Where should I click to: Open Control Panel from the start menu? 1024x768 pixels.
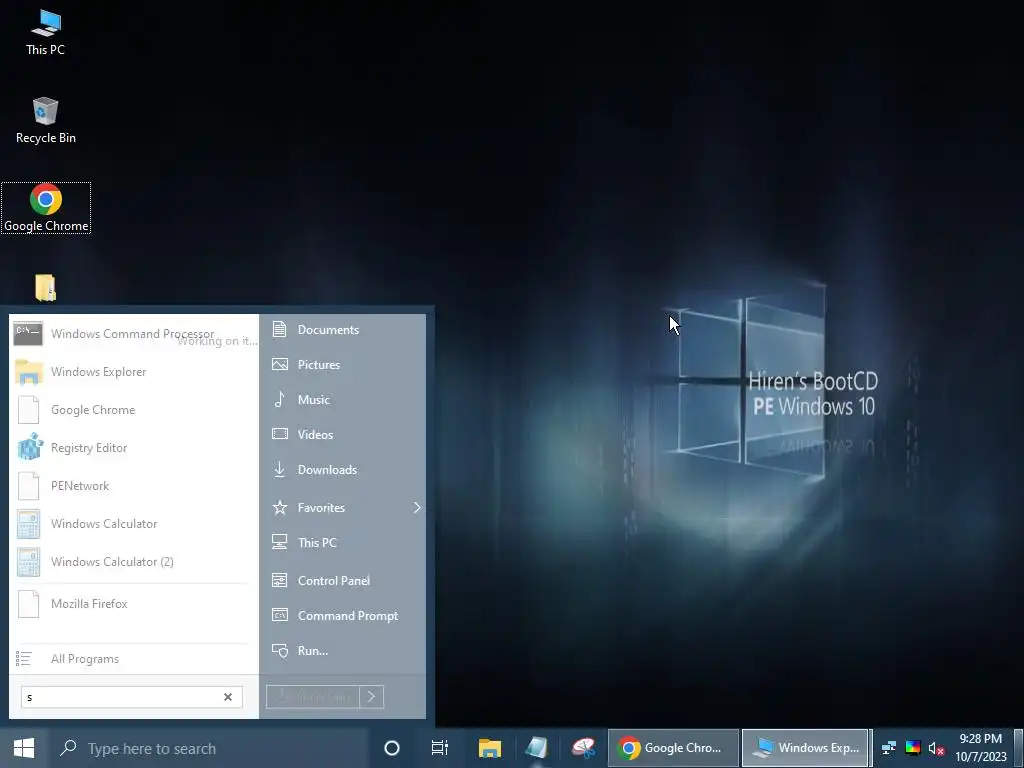pos(343,581)
